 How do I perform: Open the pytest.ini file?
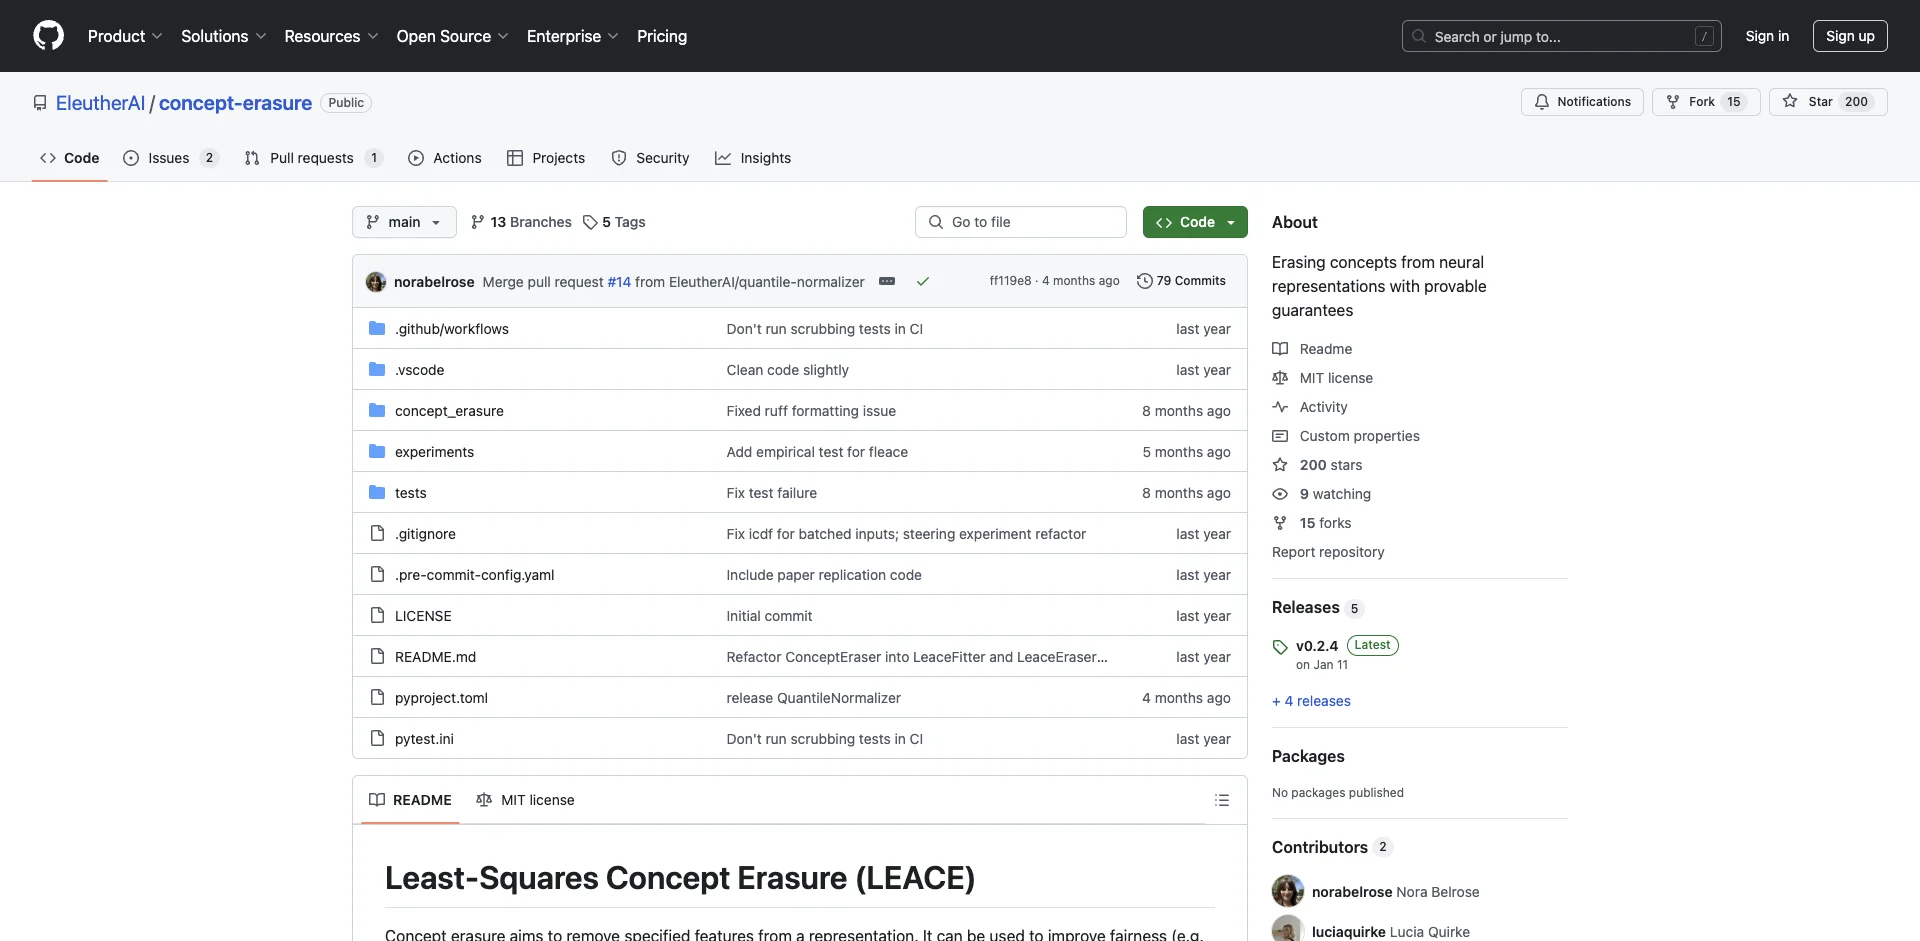[x=424, y=739]
